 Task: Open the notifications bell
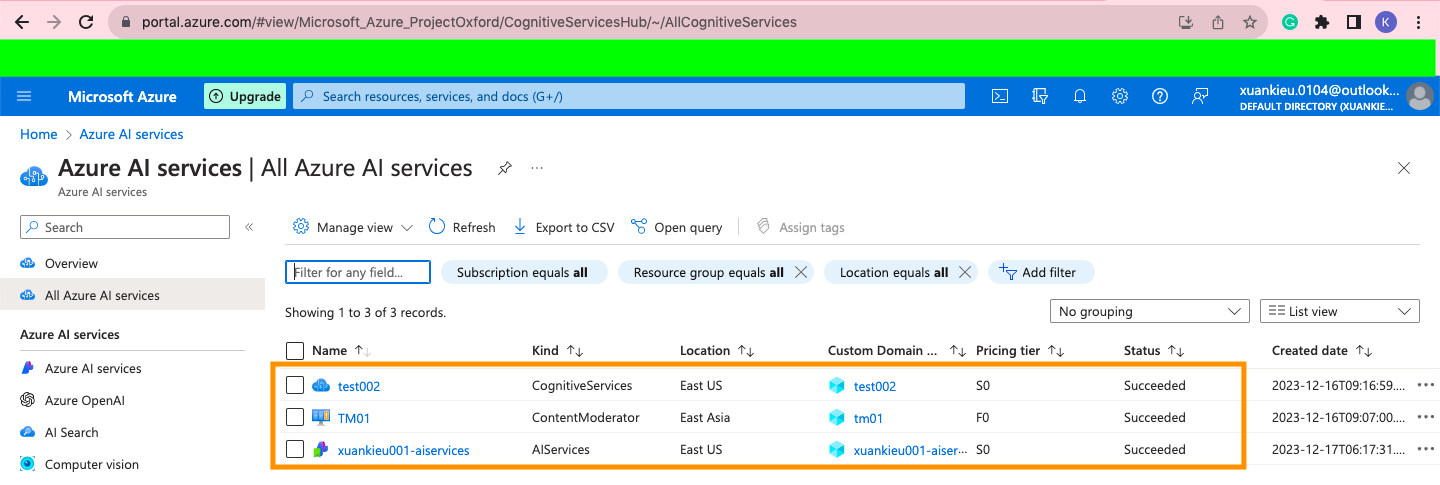[1080, 96]
